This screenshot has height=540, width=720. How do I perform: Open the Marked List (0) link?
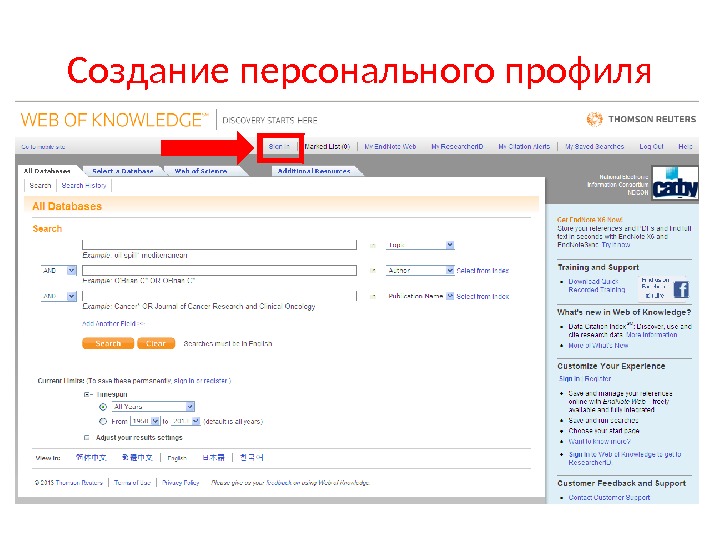click(327, 146)
